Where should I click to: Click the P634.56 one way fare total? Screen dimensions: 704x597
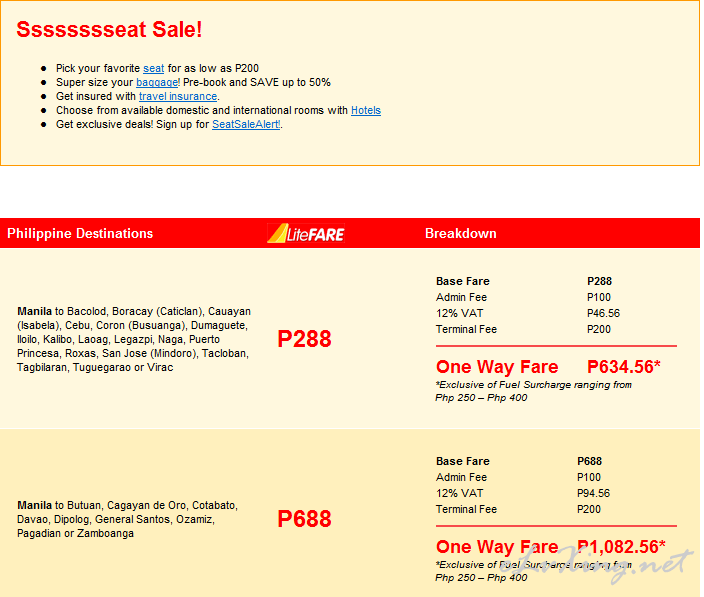(624, 367)
